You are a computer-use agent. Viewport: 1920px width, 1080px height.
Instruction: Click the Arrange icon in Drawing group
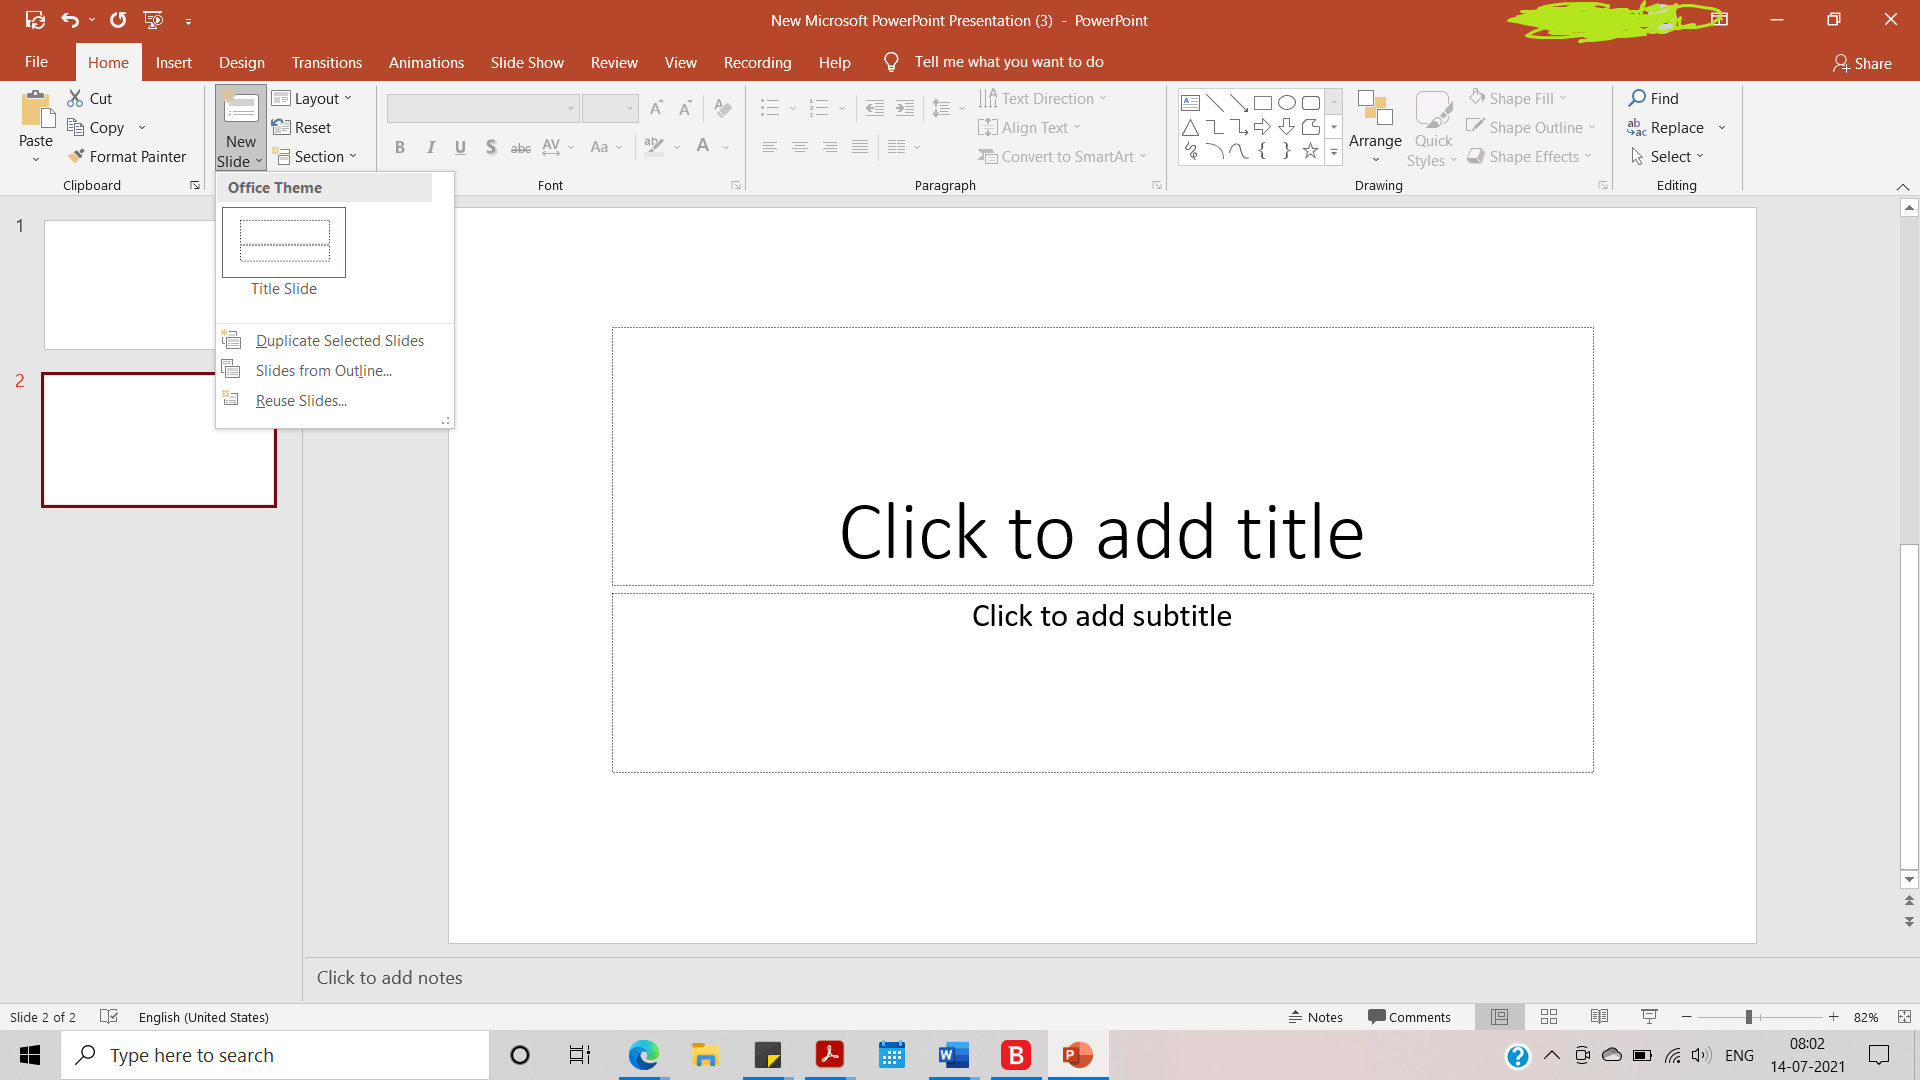[x=1374, y=108]
